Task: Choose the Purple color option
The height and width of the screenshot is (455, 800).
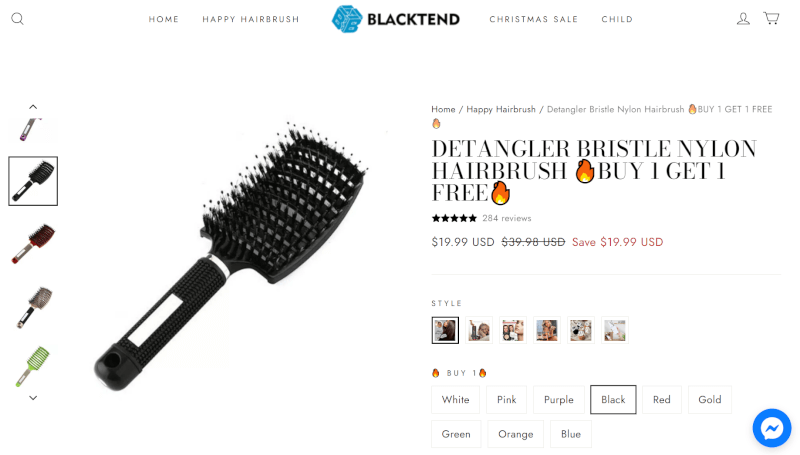Action: [x=559, y=399]
